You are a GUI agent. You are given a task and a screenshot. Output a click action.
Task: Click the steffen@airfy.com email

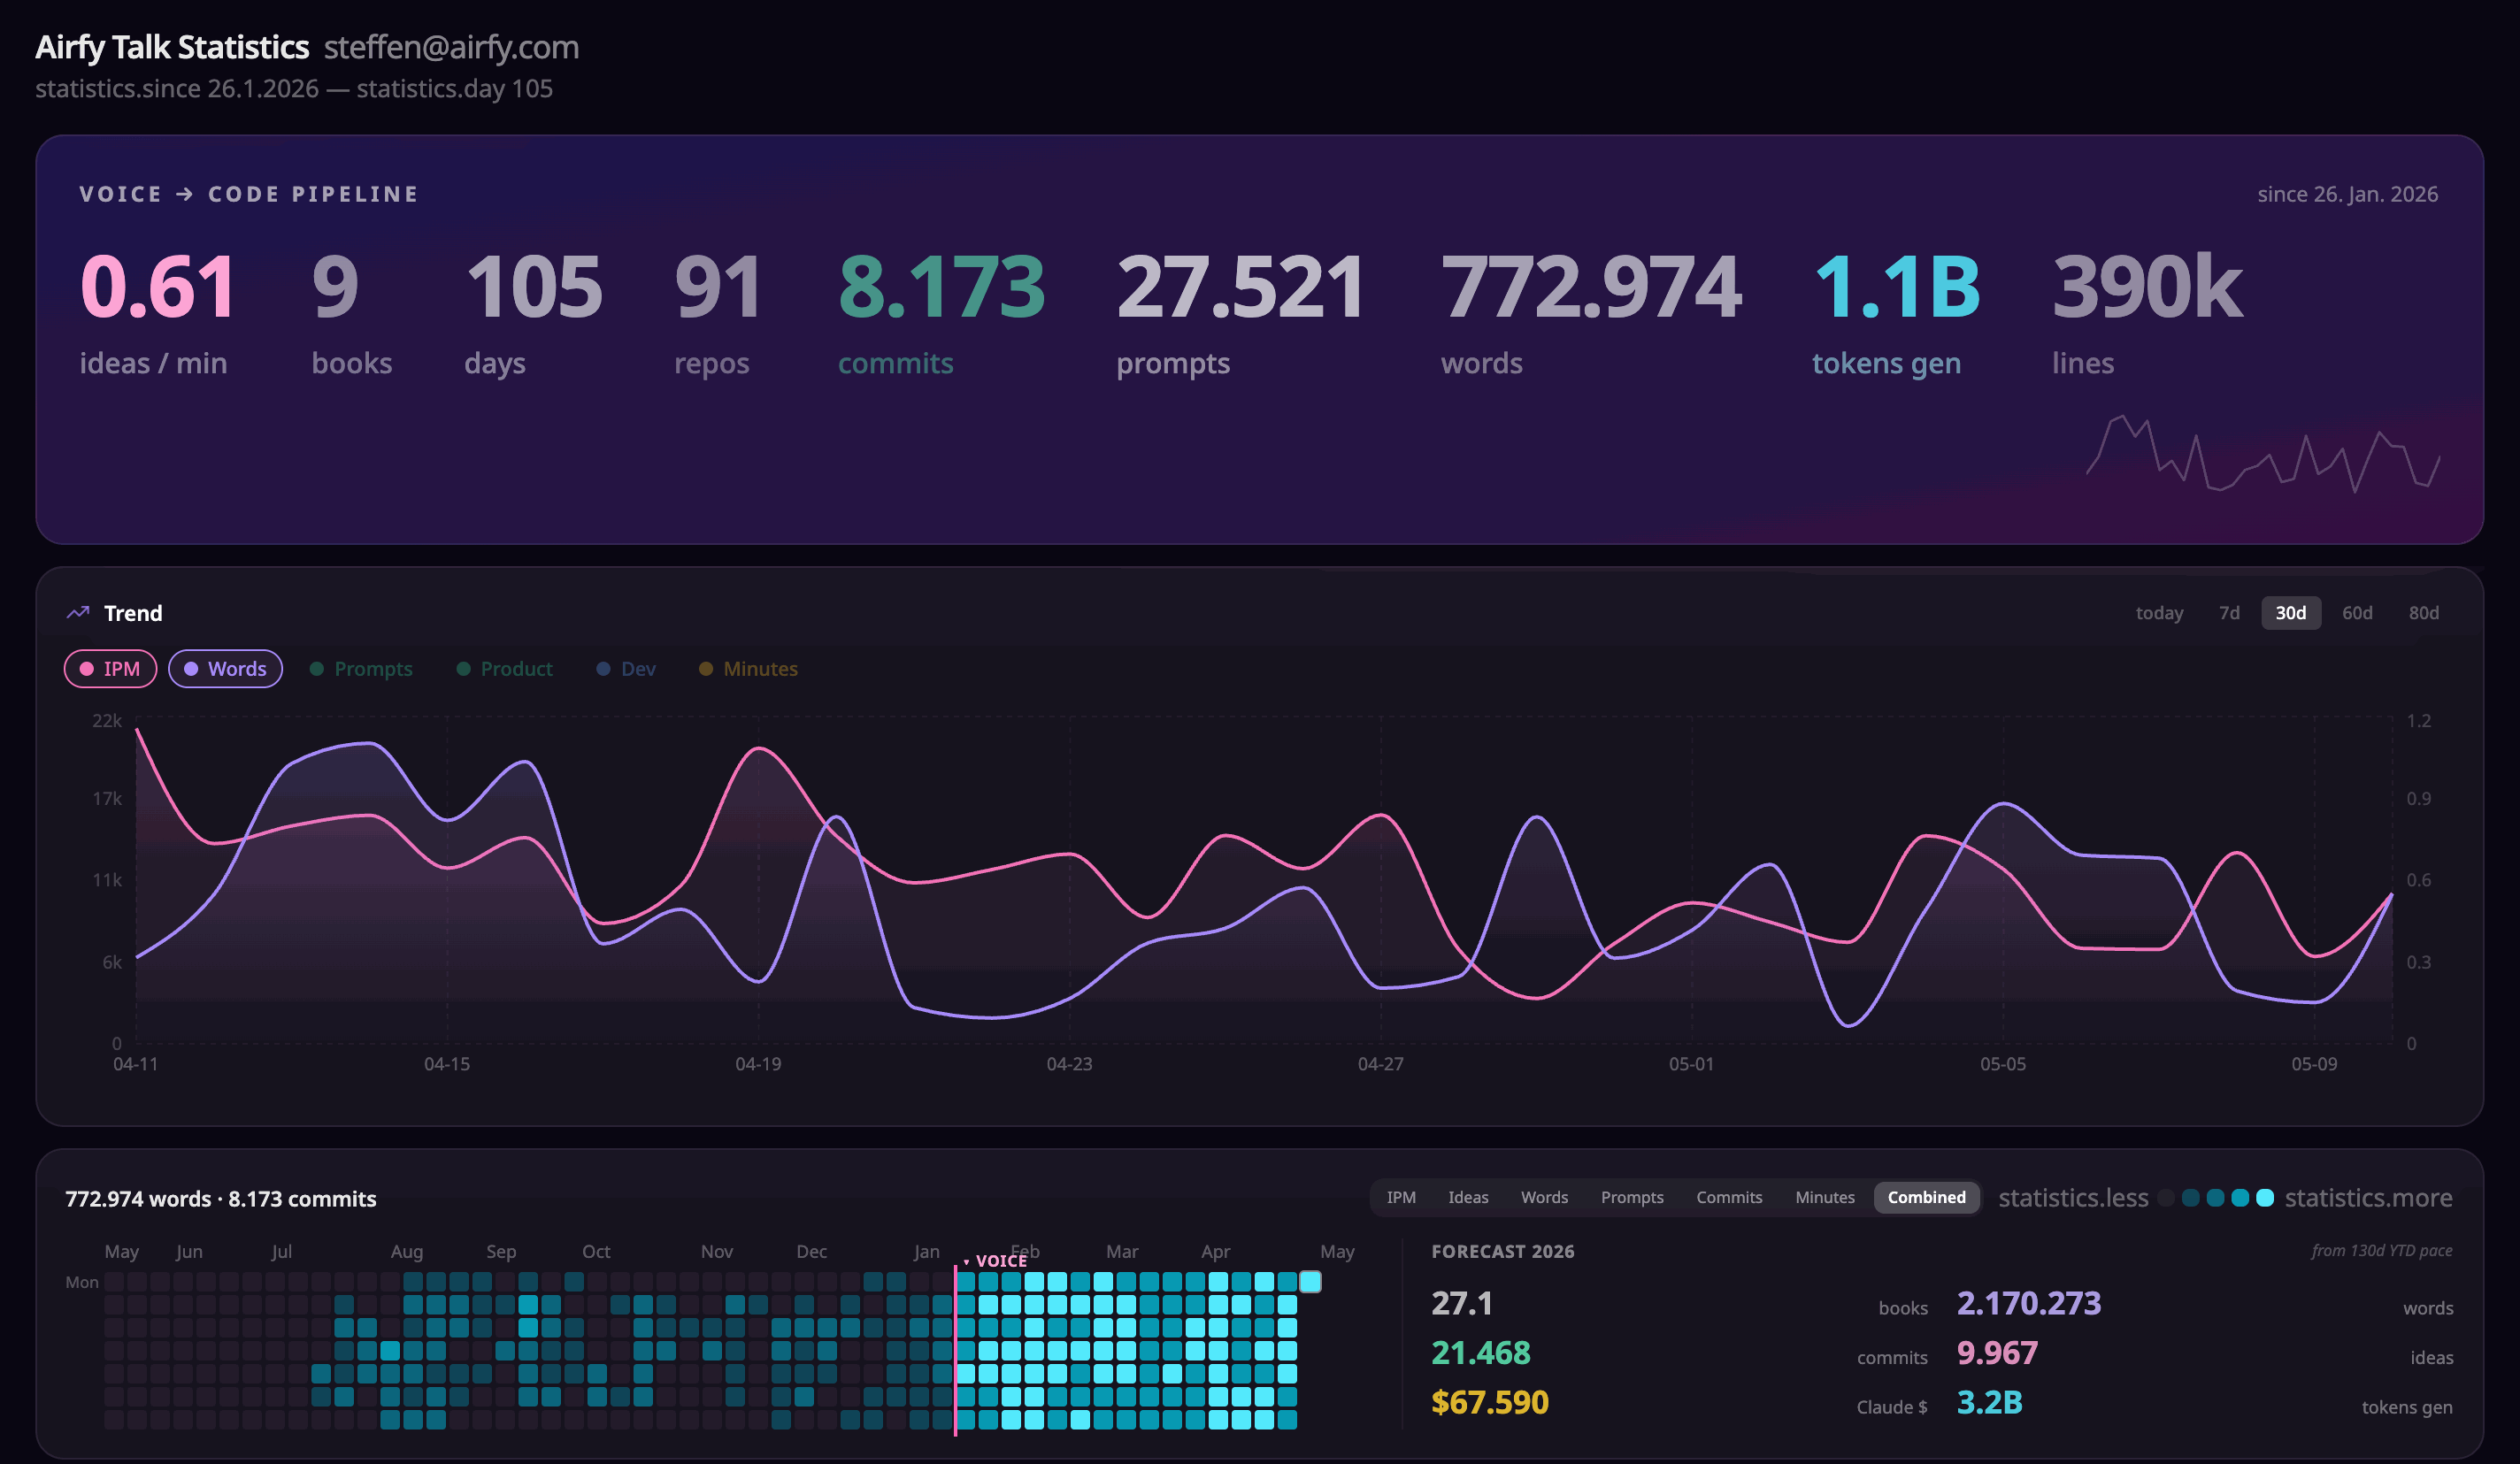[451, 47]
